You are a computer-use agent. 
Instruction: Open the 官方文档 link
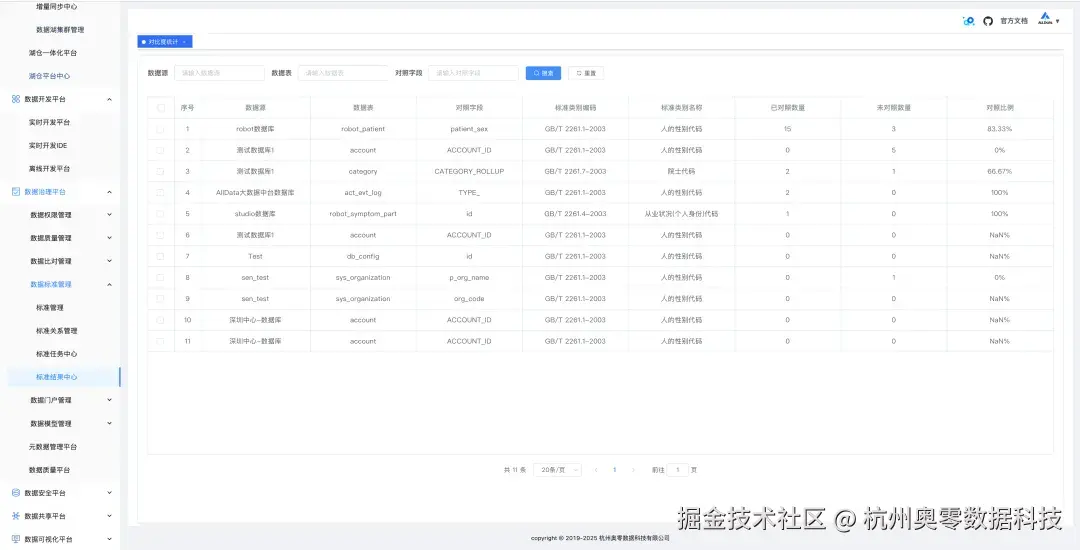(x=1014, y=21)
